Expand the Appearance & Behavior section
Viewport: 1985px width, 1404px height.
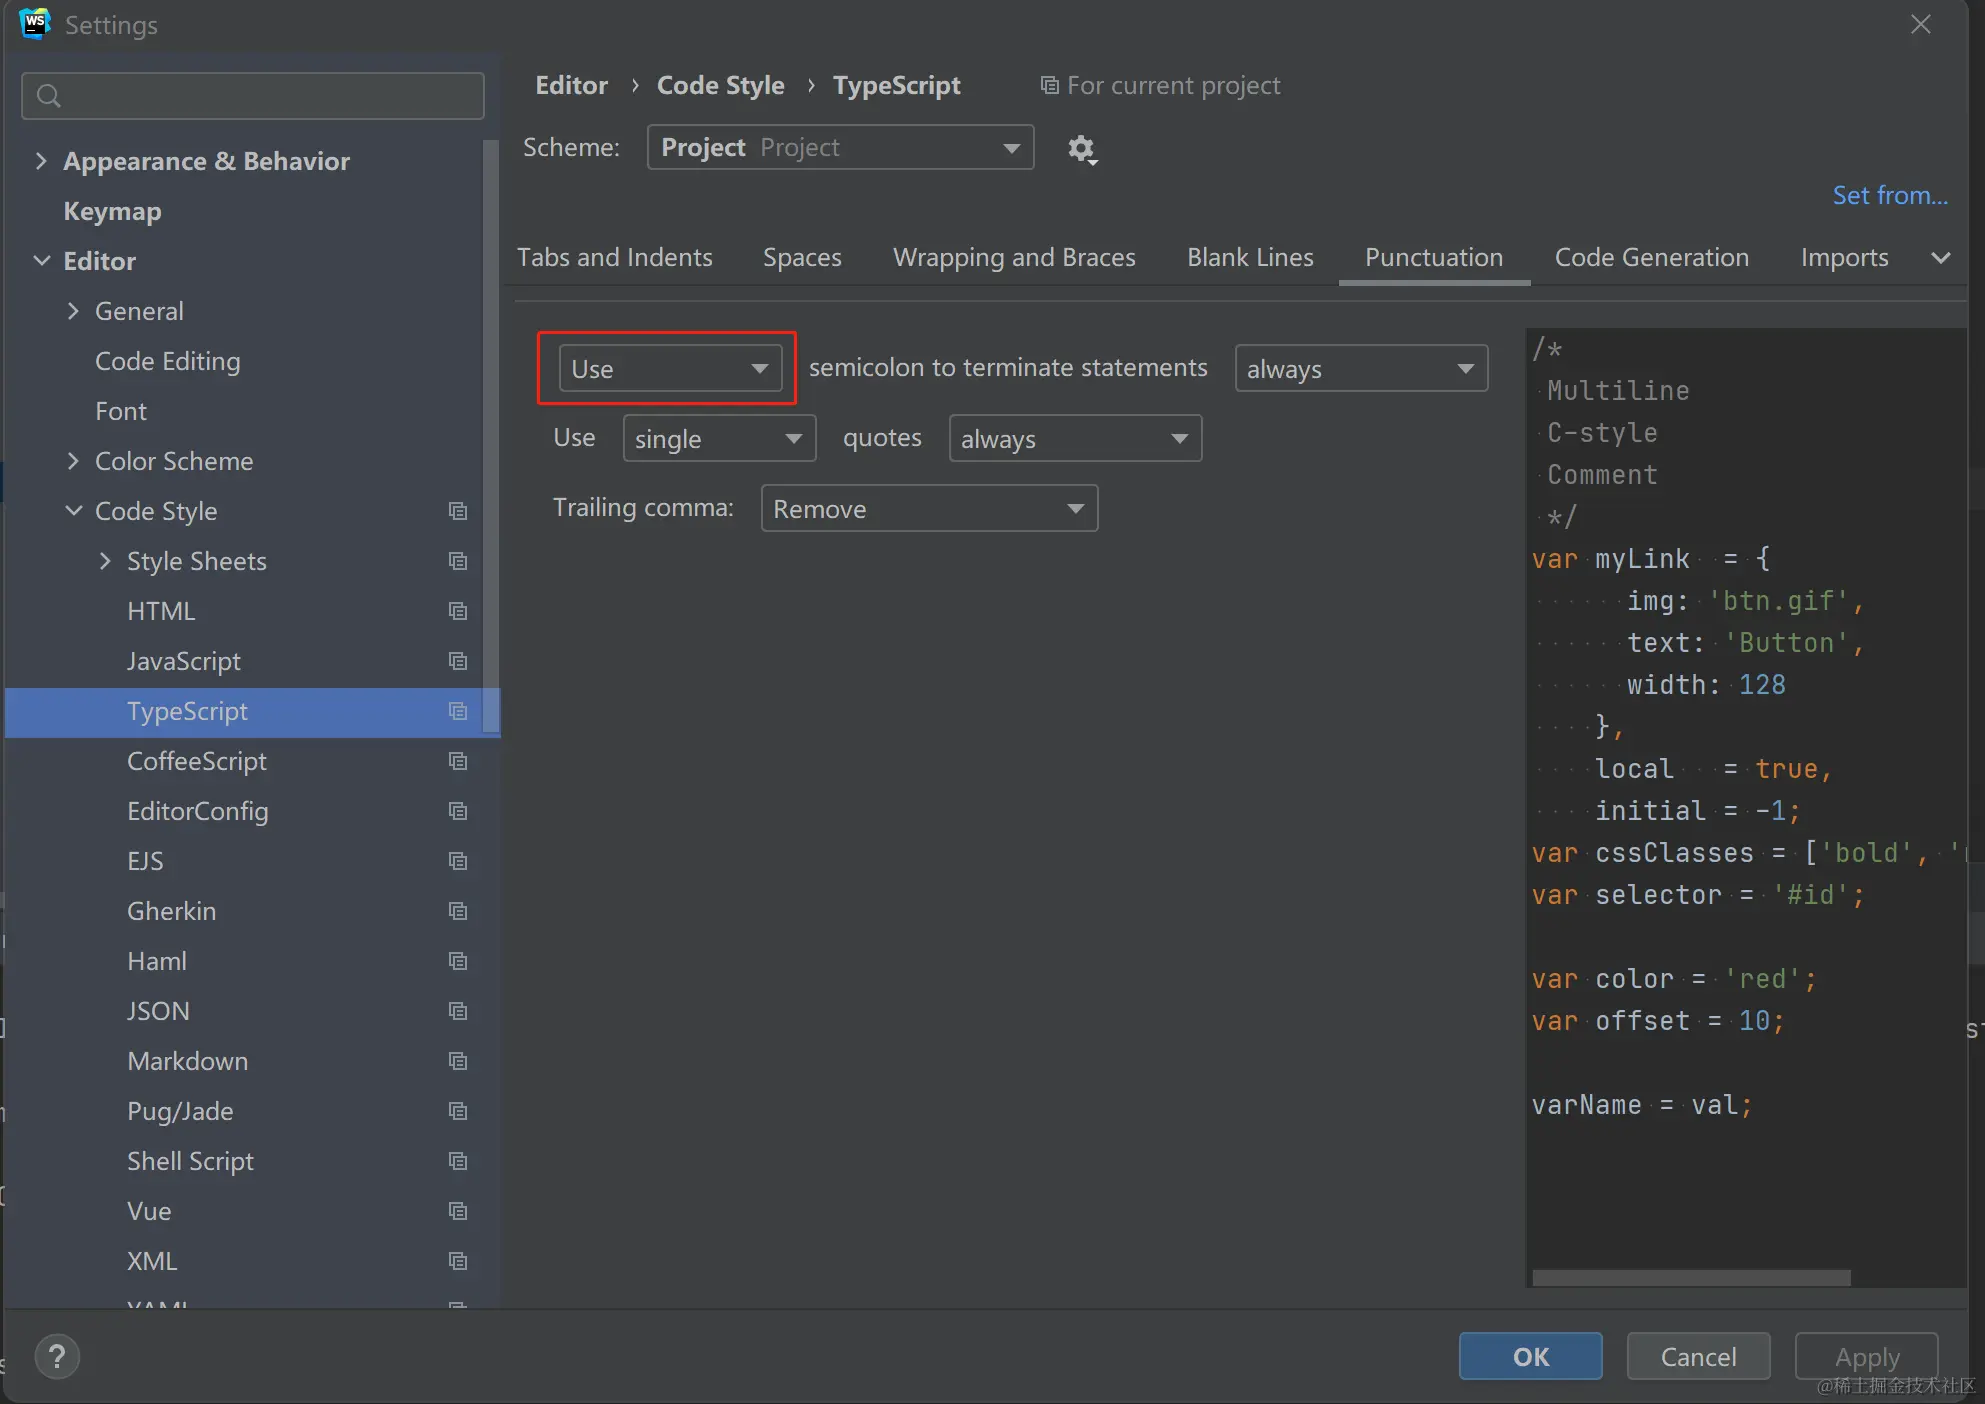41,161
